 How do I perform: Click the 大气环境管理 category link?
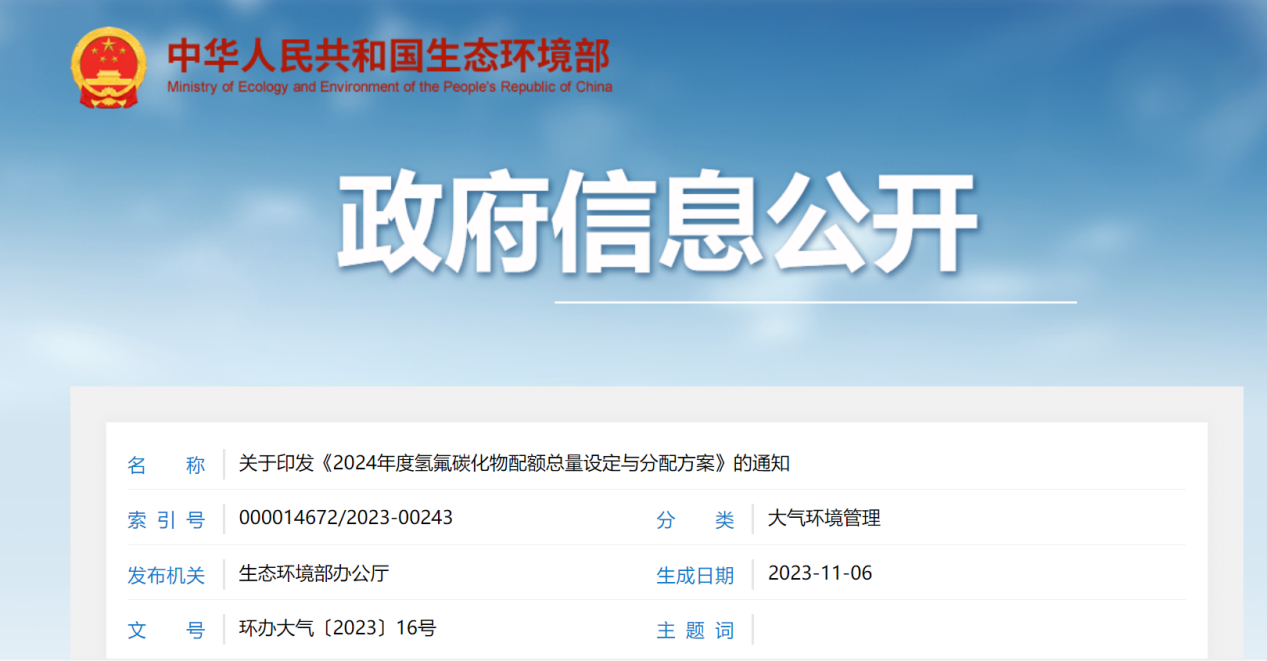(825, 519)
